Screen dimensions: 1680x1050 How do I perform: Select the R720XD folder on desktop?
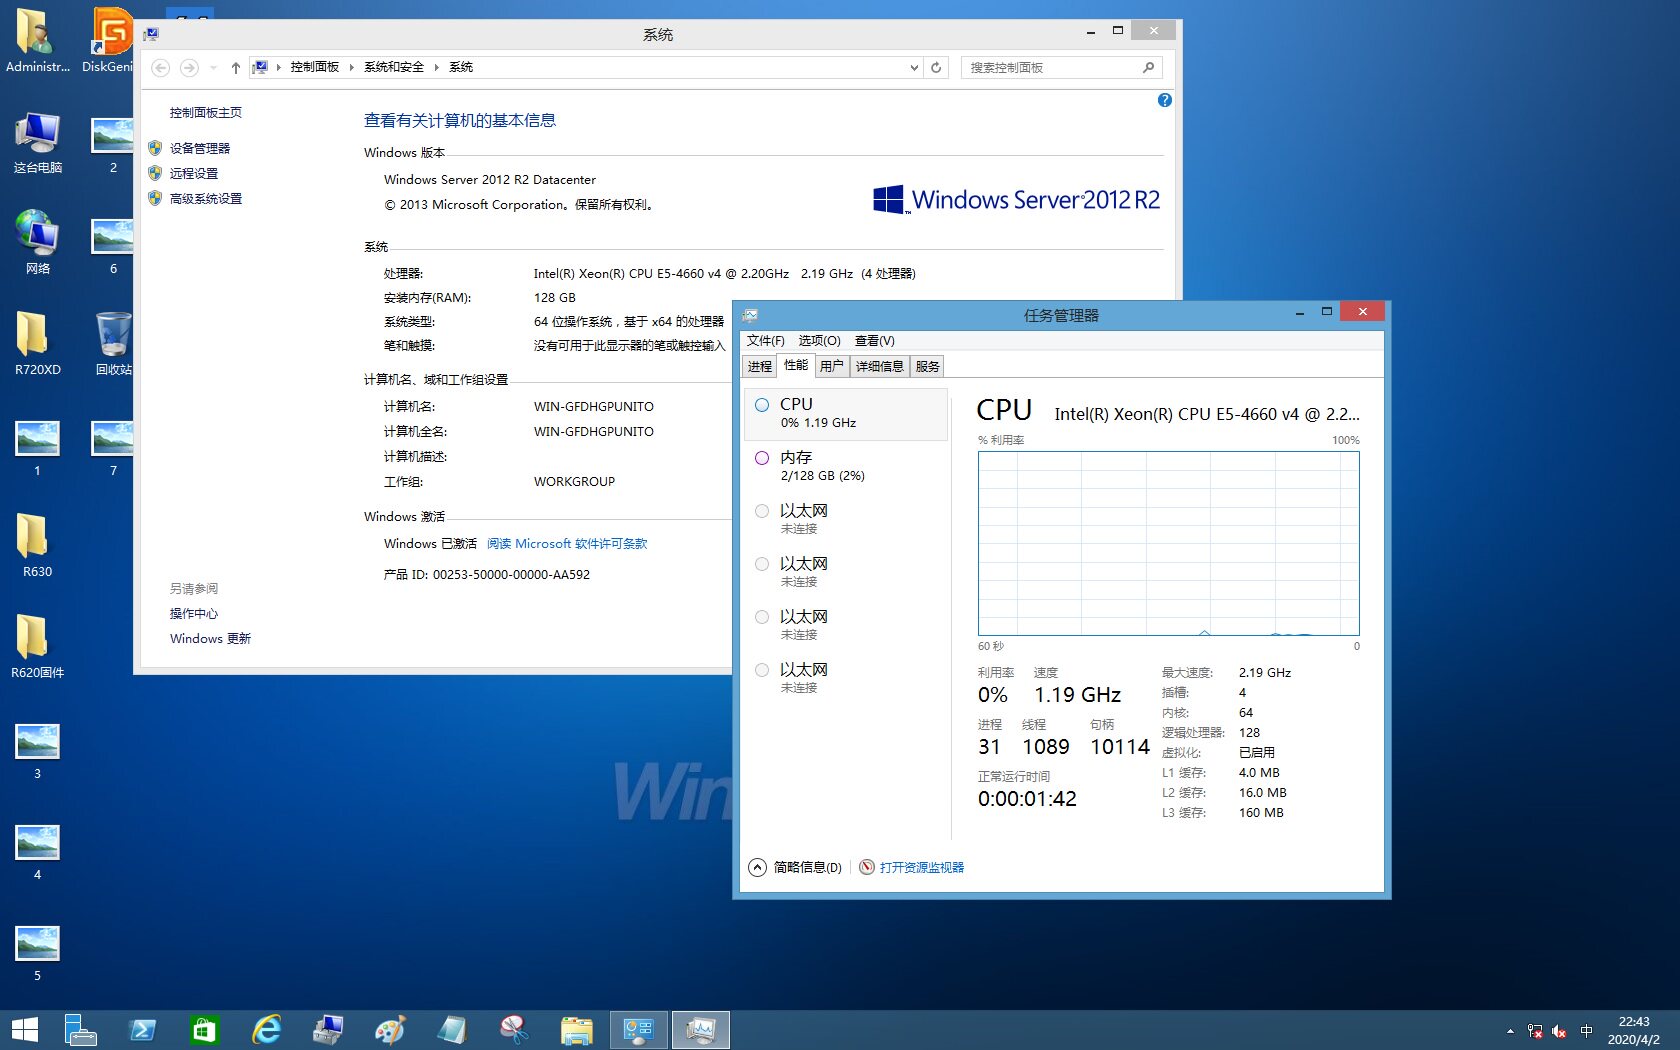click(x=38, y=343)
